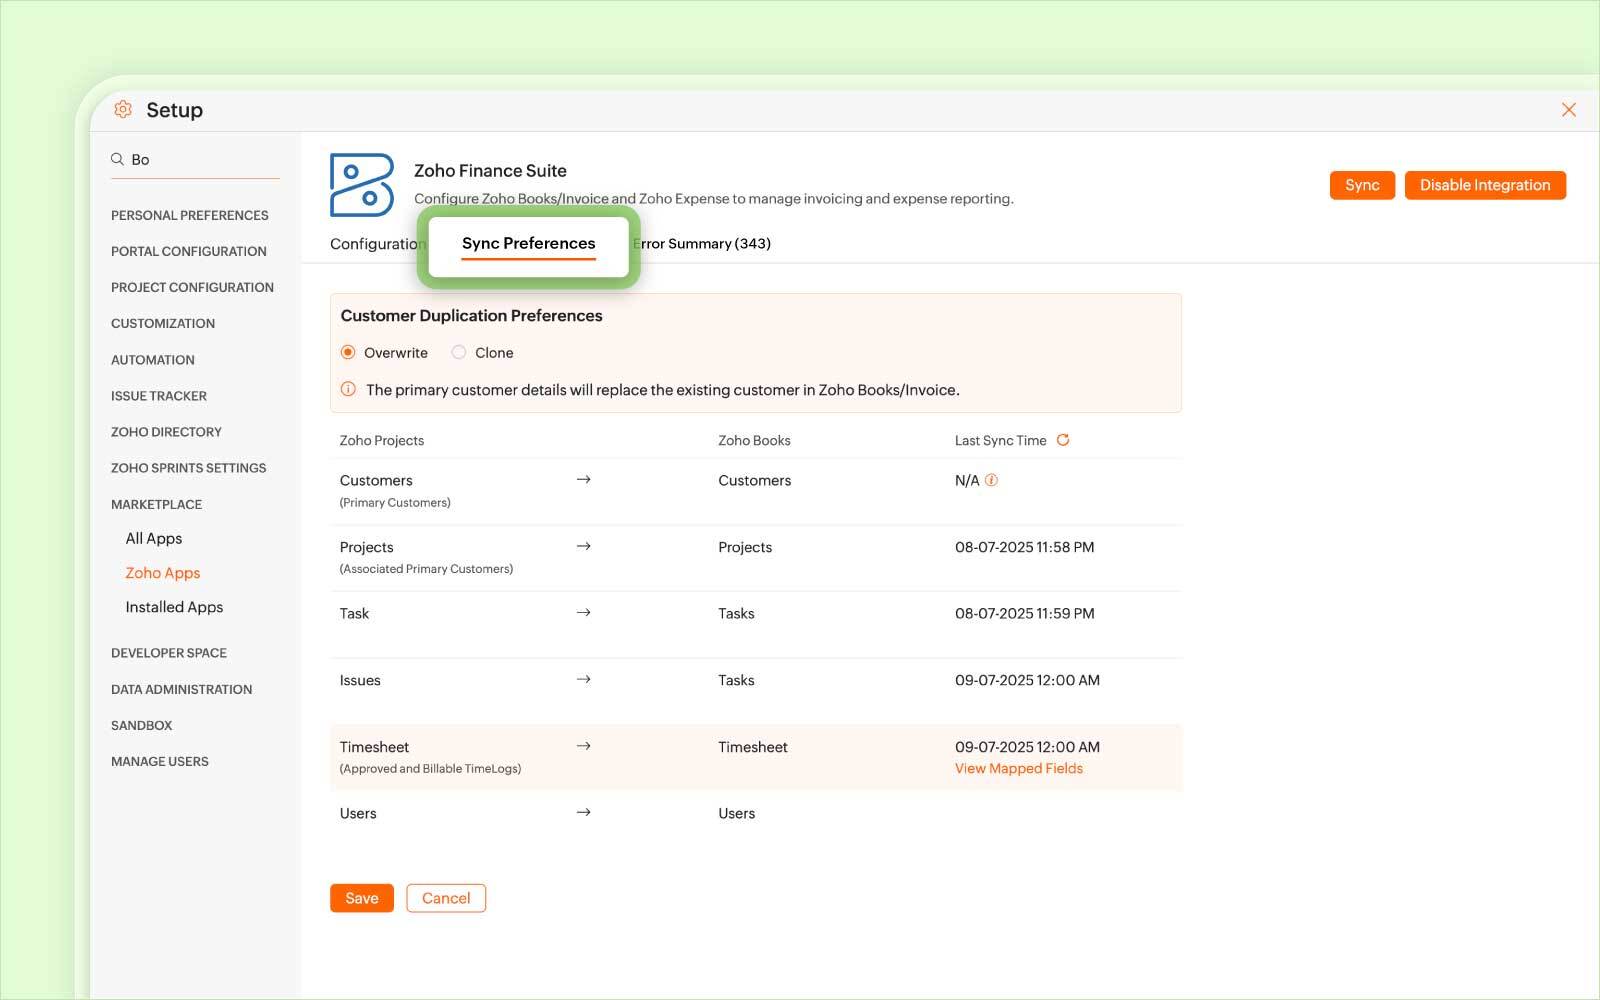Click the arrow icon in the Issues row
Viewport: 1600px width, 1000px height.
point(584,679)
